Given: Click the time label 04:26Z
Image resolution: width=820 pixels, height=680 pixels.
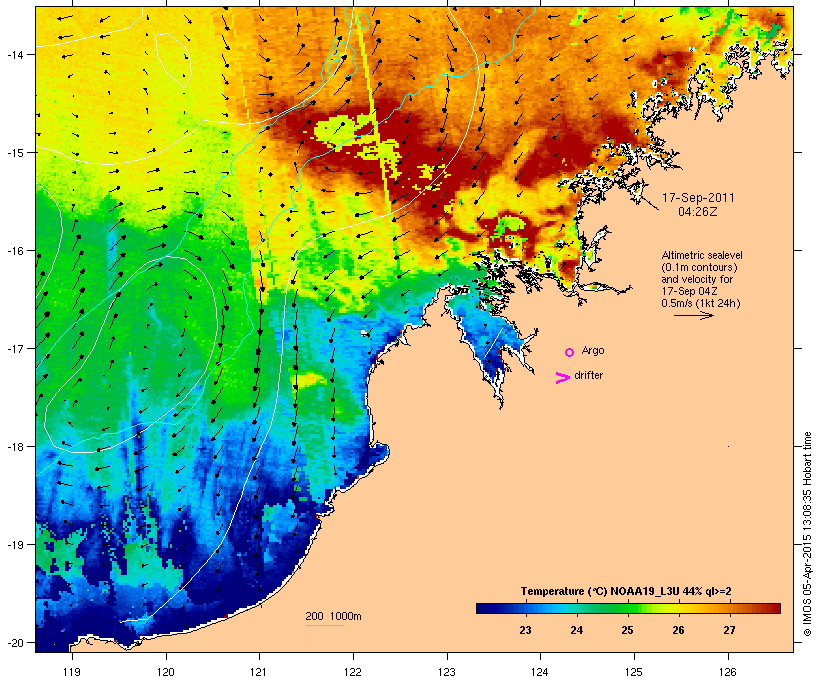Looking at the screenshot, I should (x=698, y=212).
